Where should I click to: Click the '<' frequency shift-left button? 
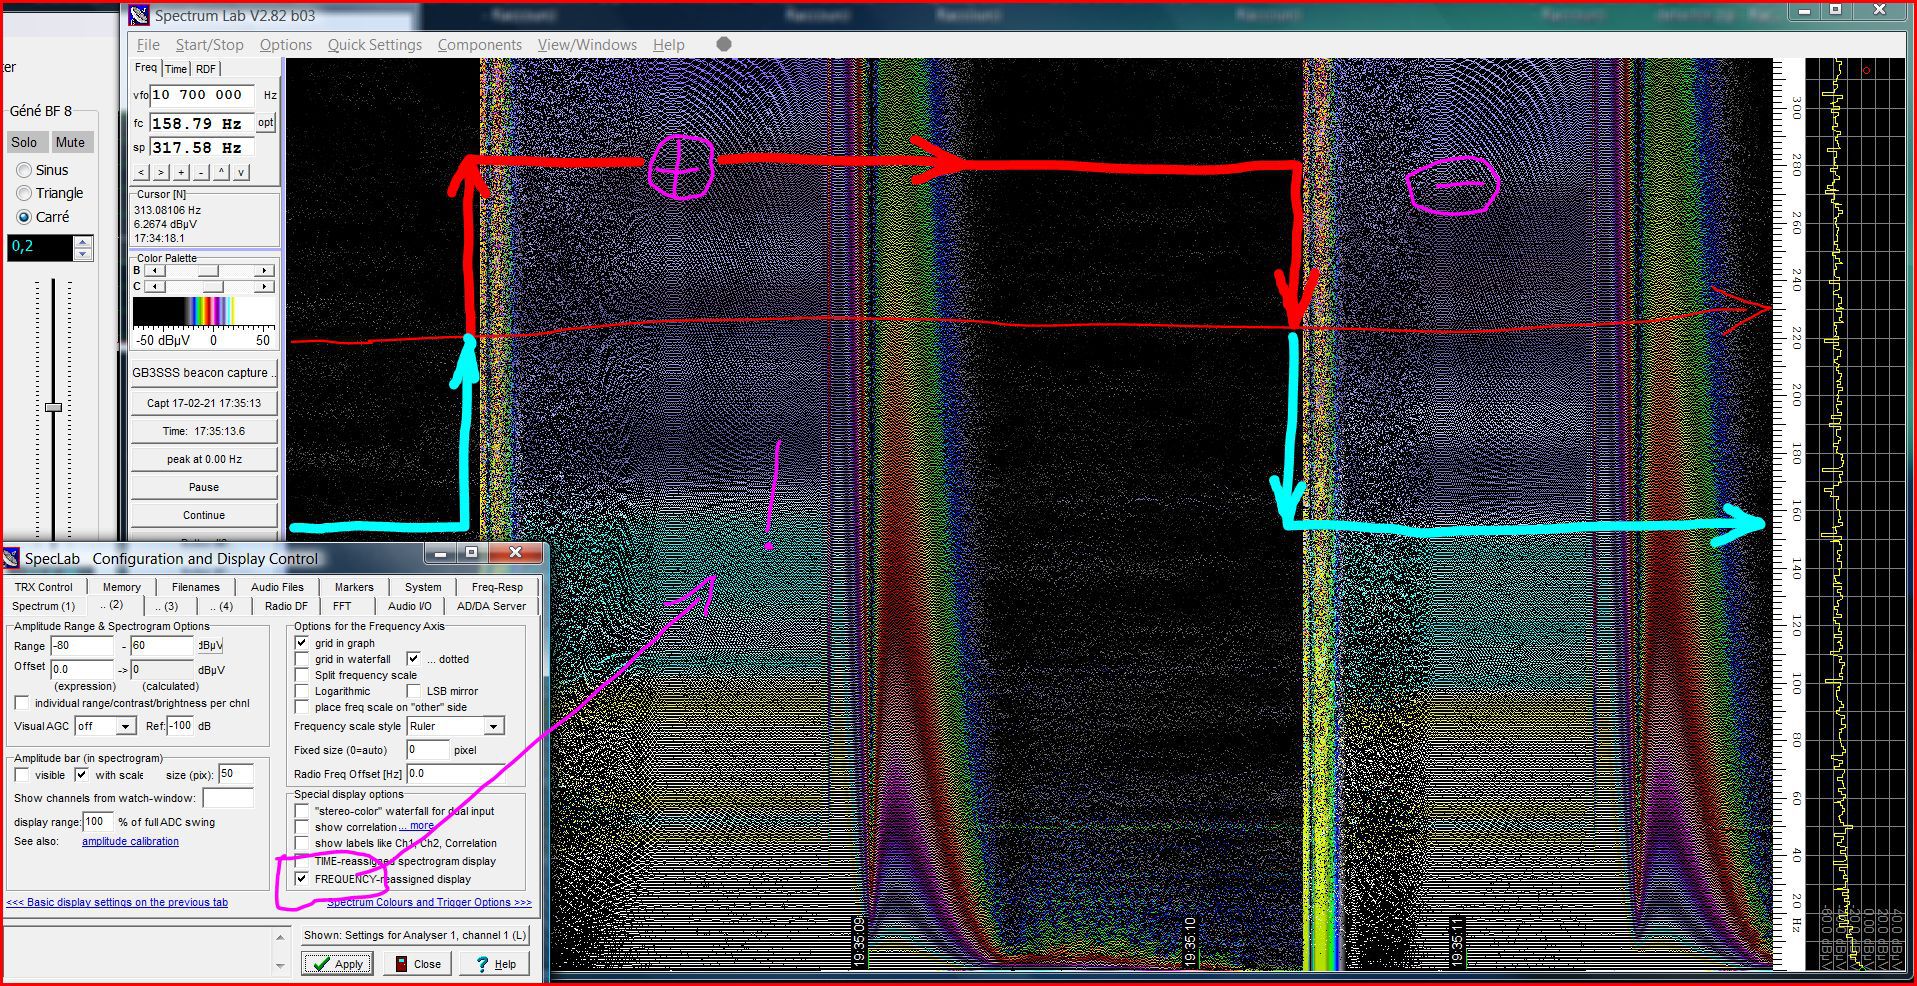point(141,172)
